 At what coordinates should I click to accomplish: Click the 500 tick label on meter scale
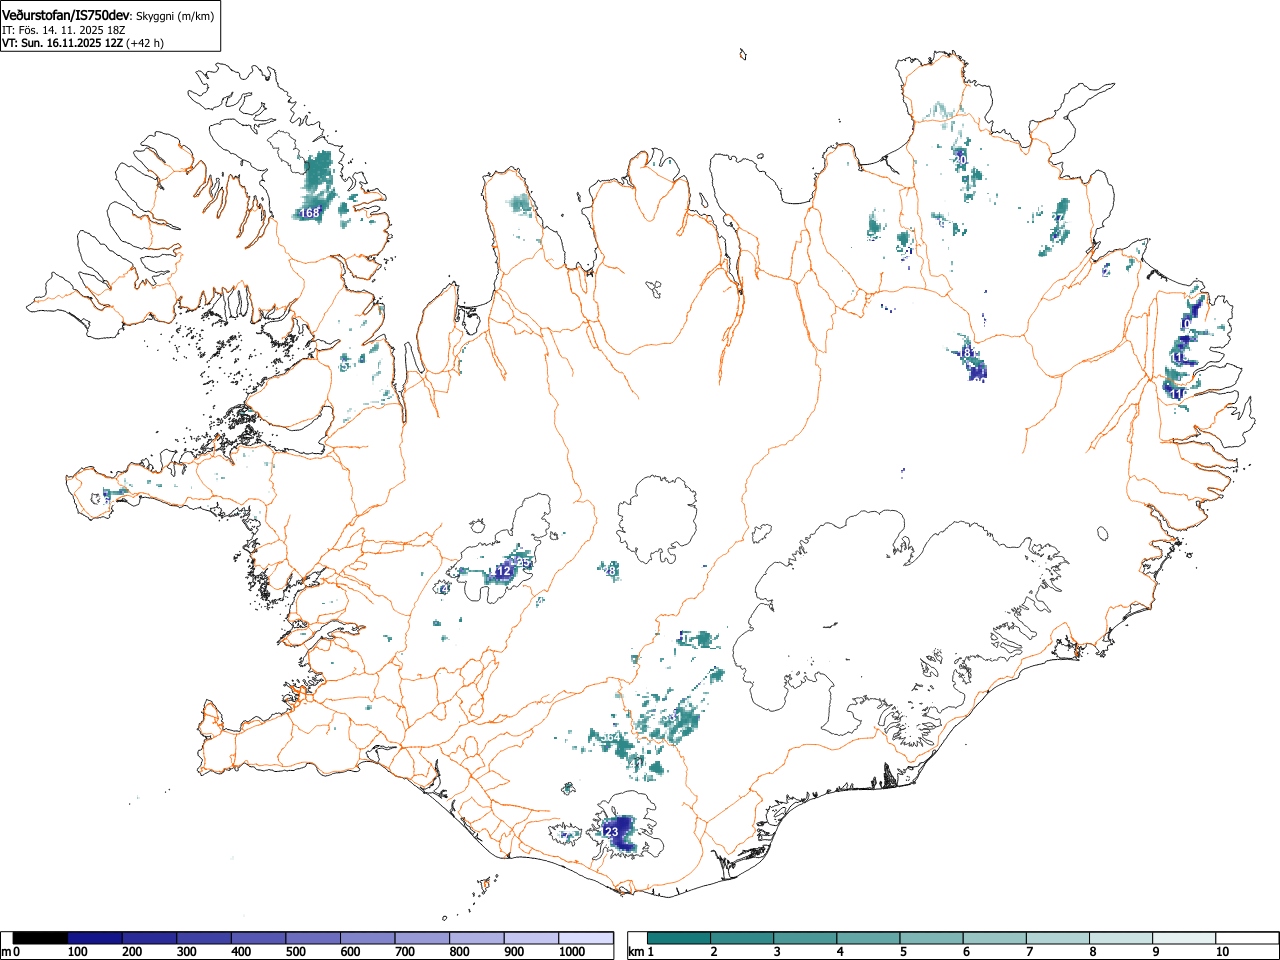coord(295,952)
